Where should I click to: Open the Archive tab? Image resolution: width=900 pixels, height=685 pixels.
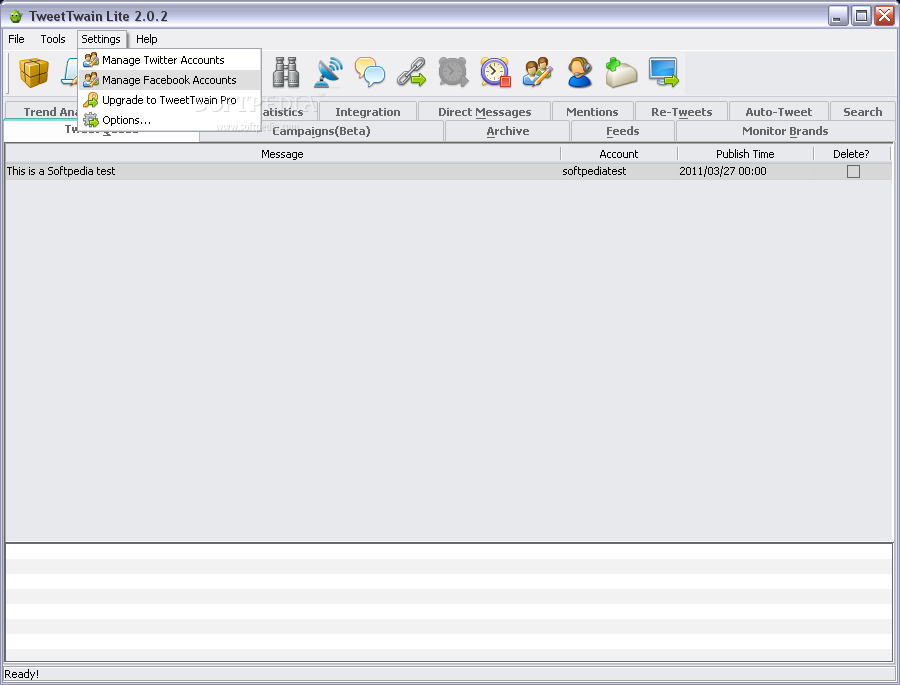point(507,131)
